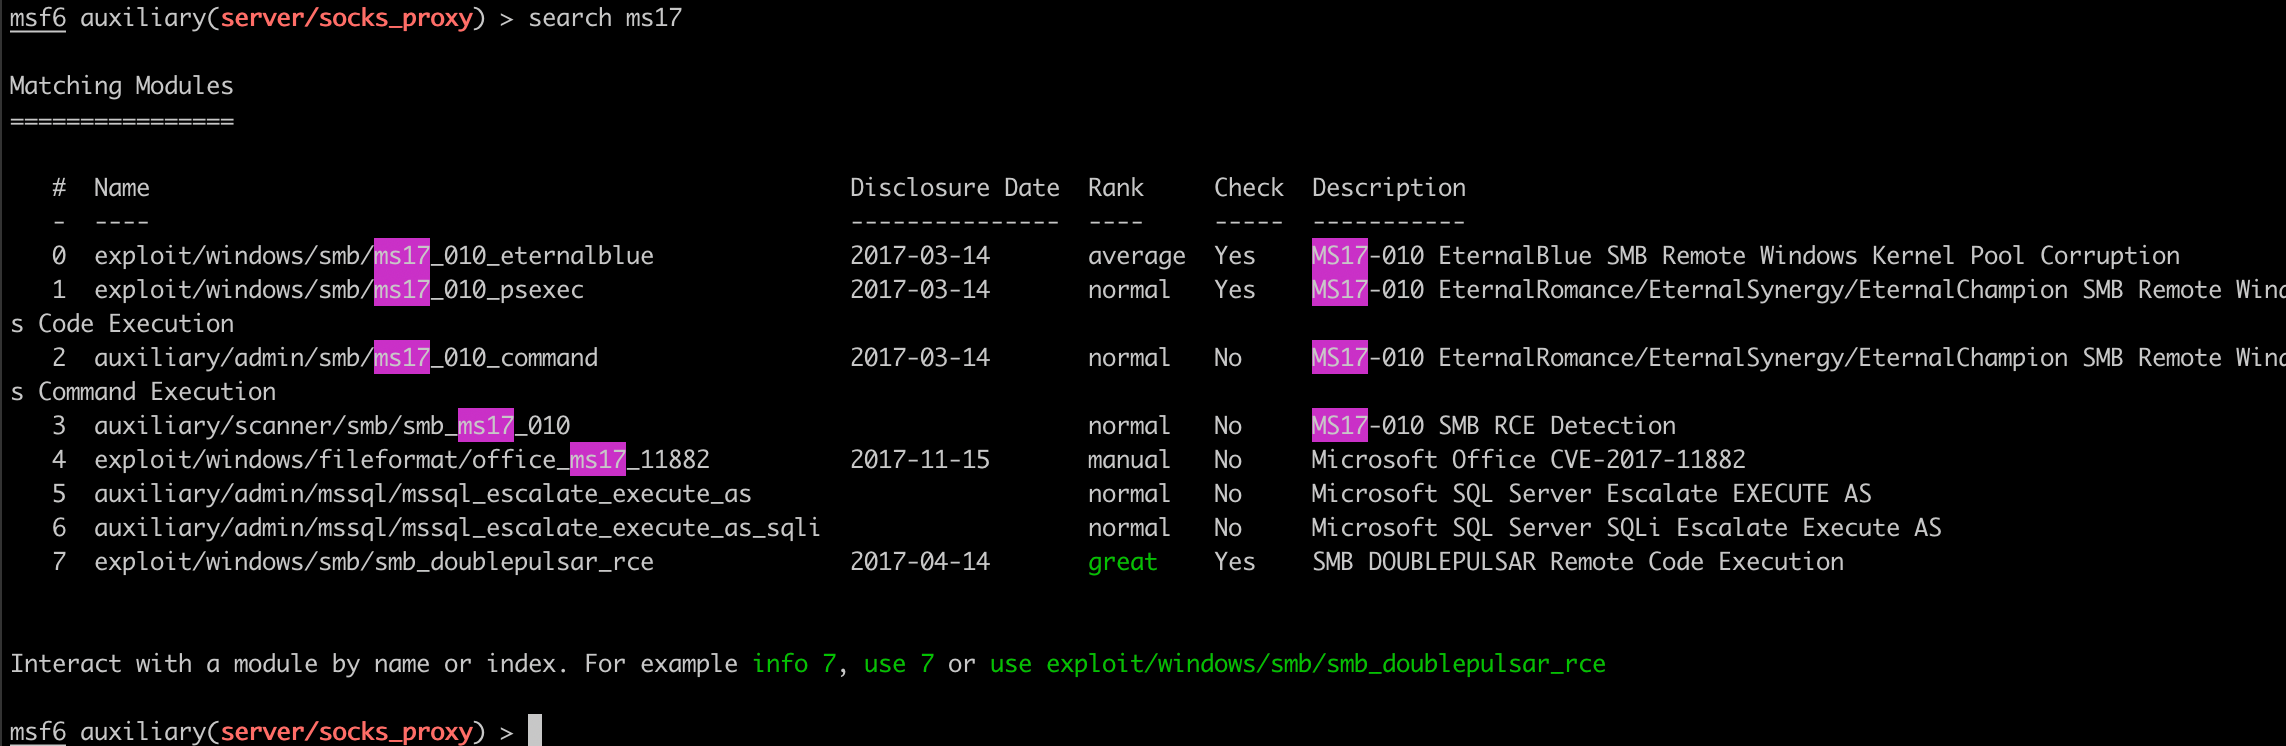
Task: Click module name auxiliary/admin/mssql/mssql_escalate_execute_as
Action: (423, 494)
